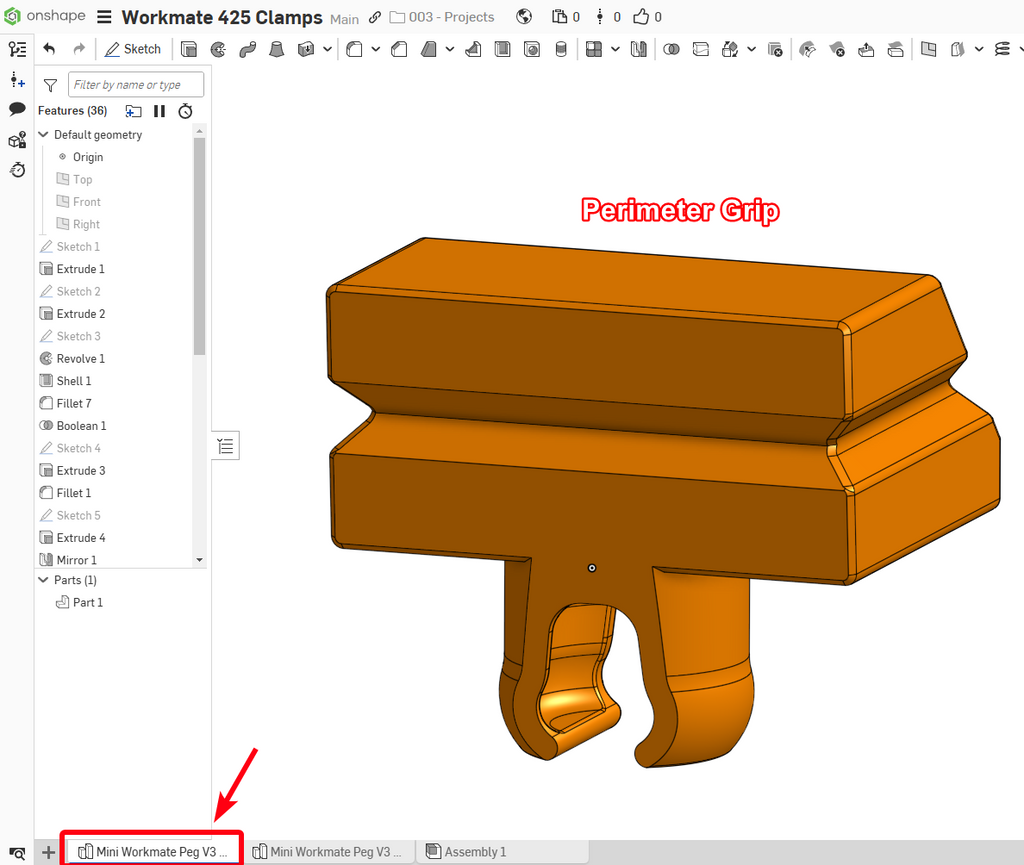The width and height of the screenshot is (1024, 865).
Task: Focus the Filter by name or type field
Action: tap(136, 85)
